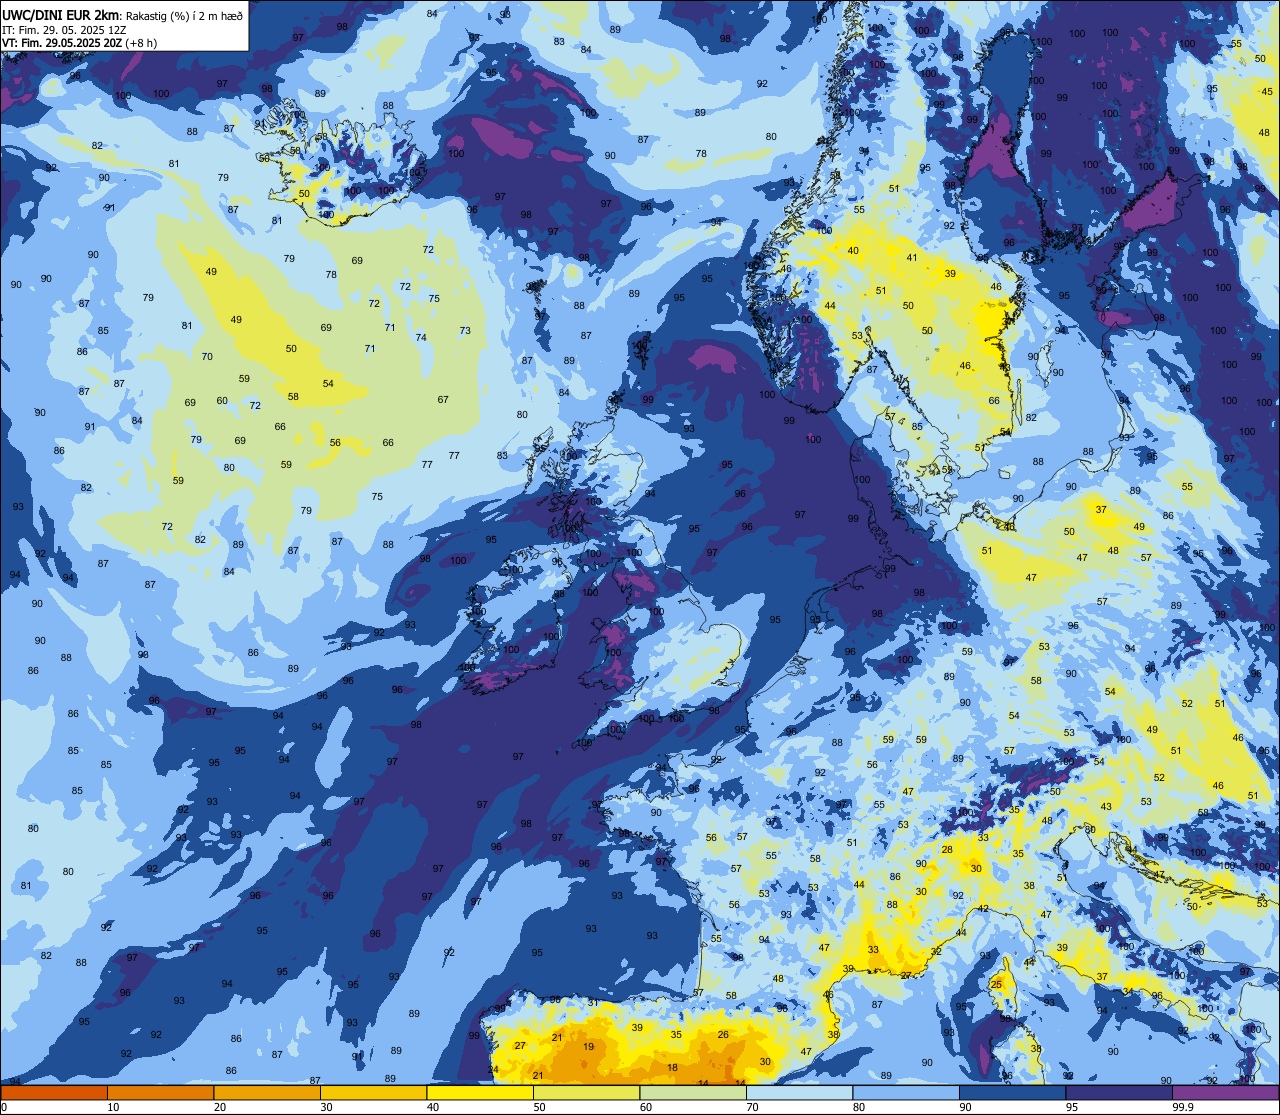Click the 'UWC/DINI EUR 2km' title text
The width and height of the screenshot is (1280, 1115).
(x=59, y=14)
